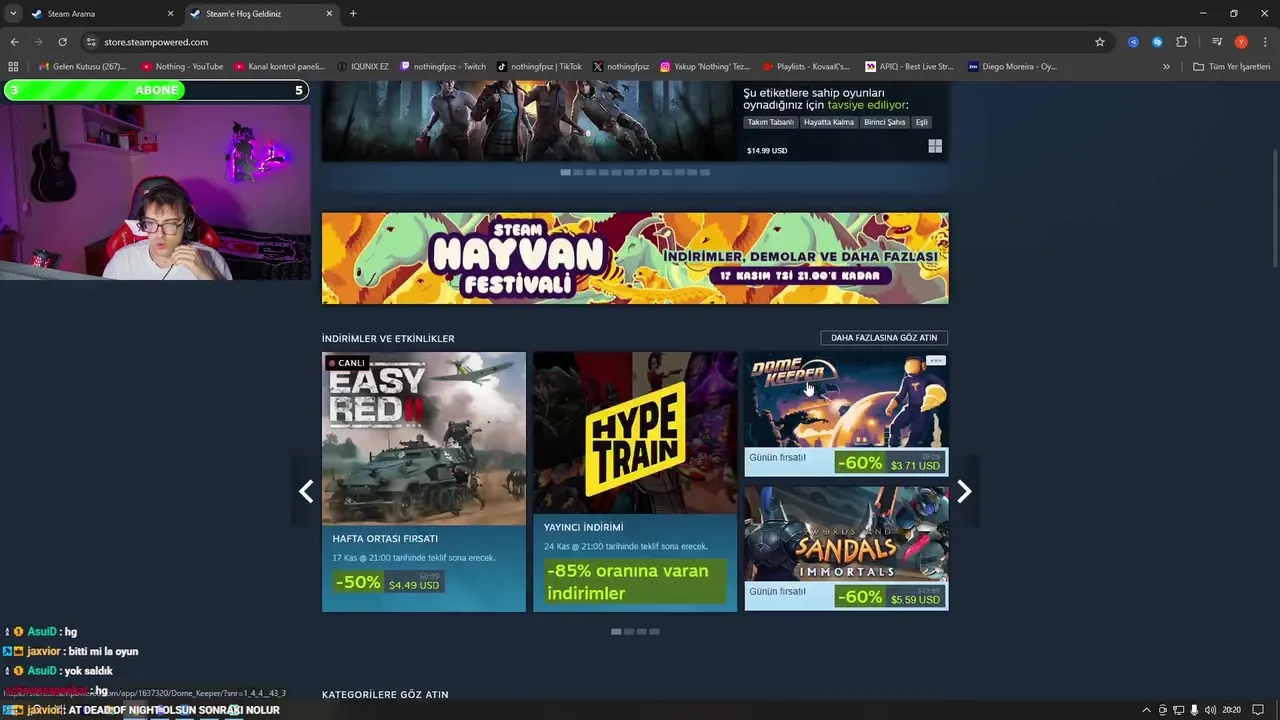The image size is (1280, 720).
Task: Open the Diego Moreira bookmark
Action: (1012, 67)
